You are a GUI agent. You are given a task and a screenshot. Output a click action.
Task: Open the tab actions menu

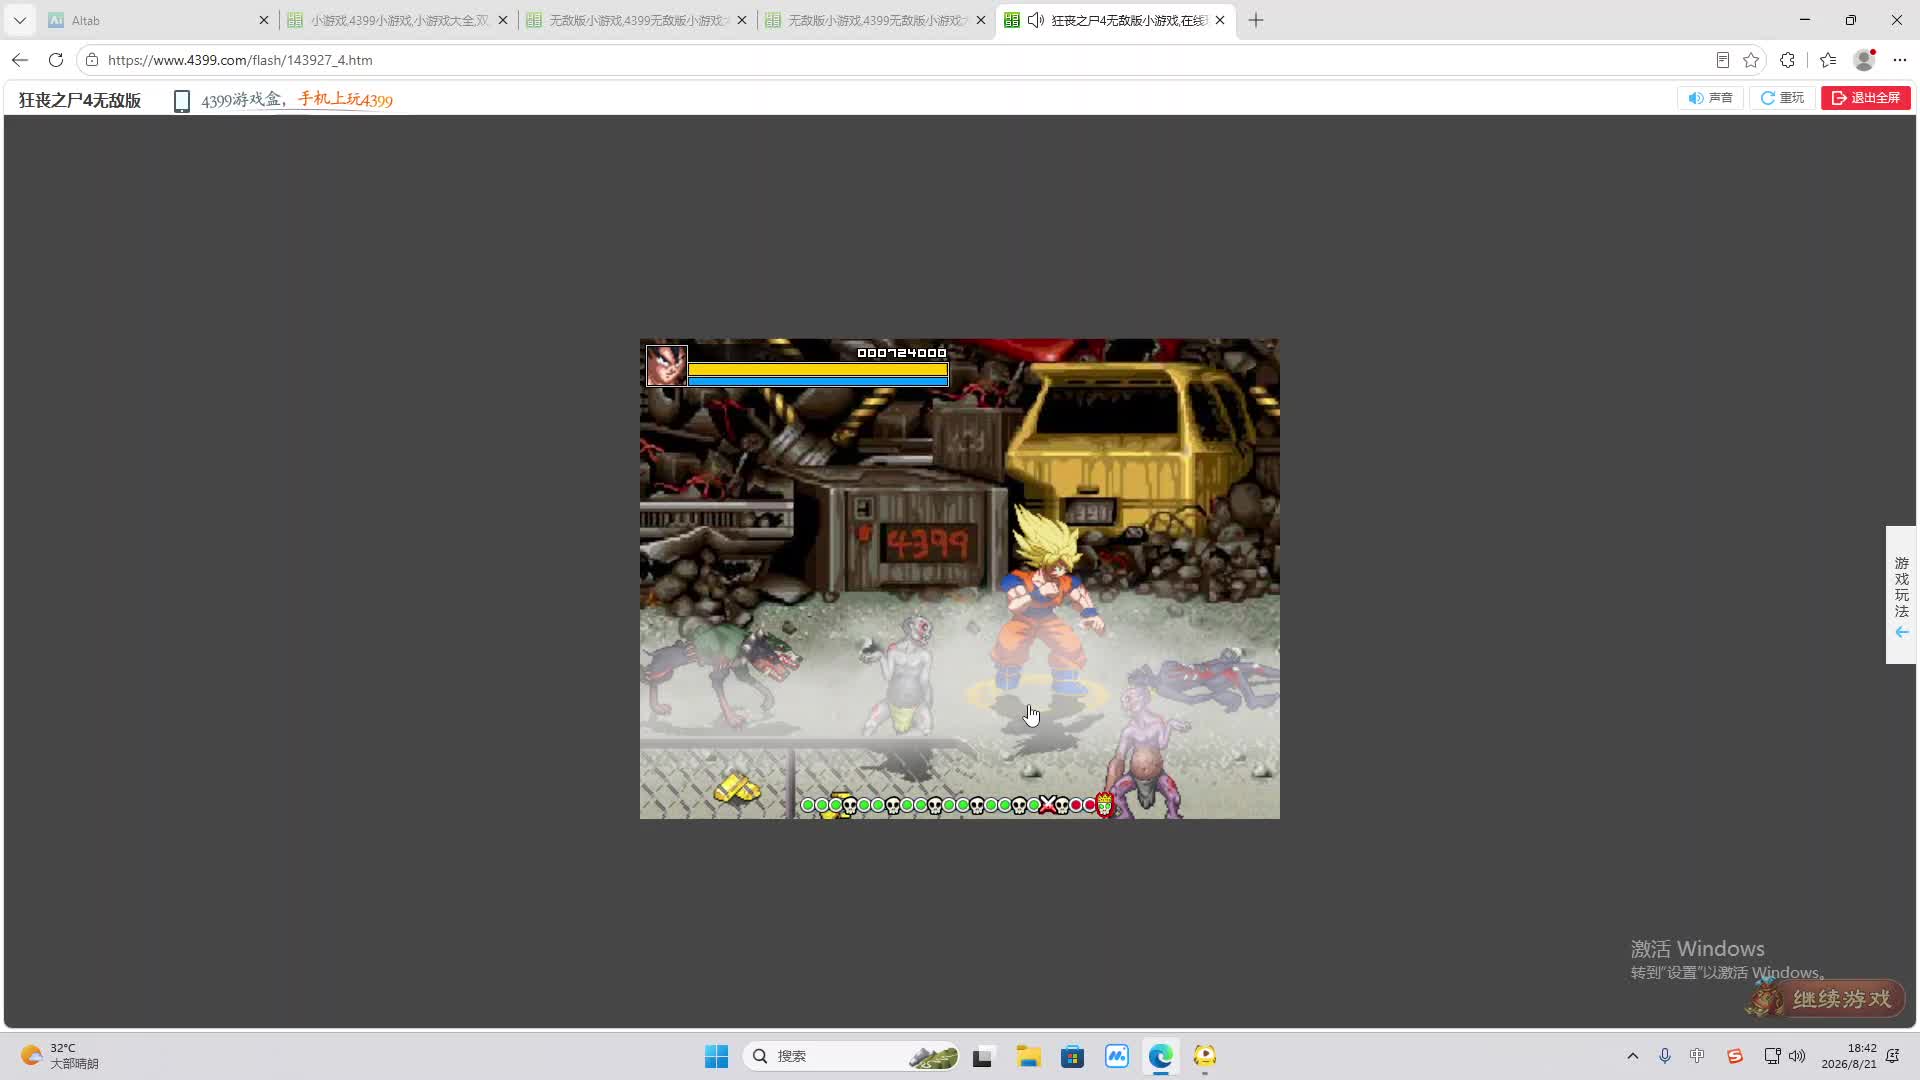point(20,20)
